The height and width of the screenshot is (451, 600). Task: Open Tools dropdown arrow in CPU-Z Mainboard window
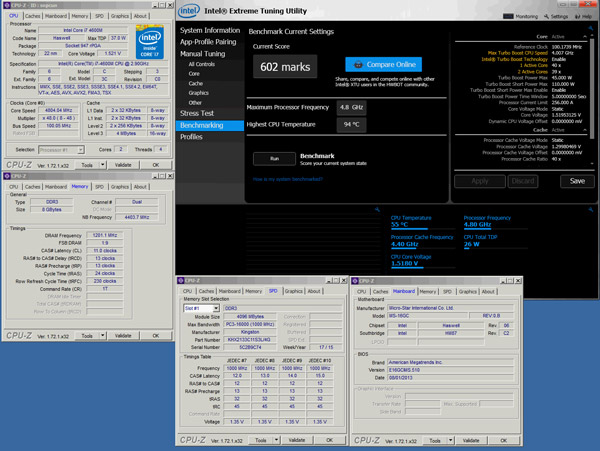tap(450, 440)
